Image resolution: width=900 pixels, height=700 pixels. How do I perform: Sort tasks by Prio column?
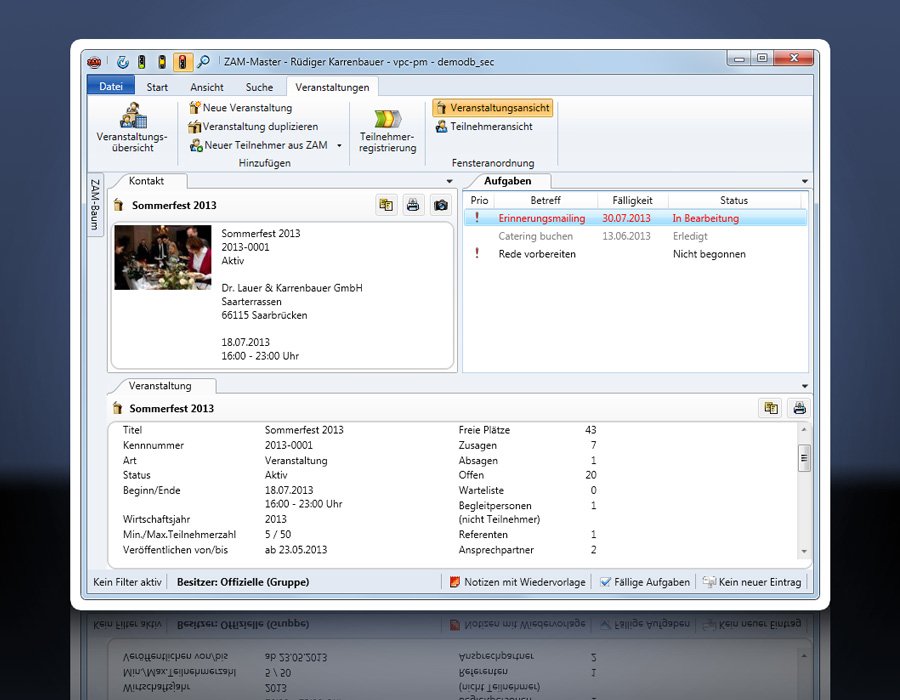coord(479,200)
